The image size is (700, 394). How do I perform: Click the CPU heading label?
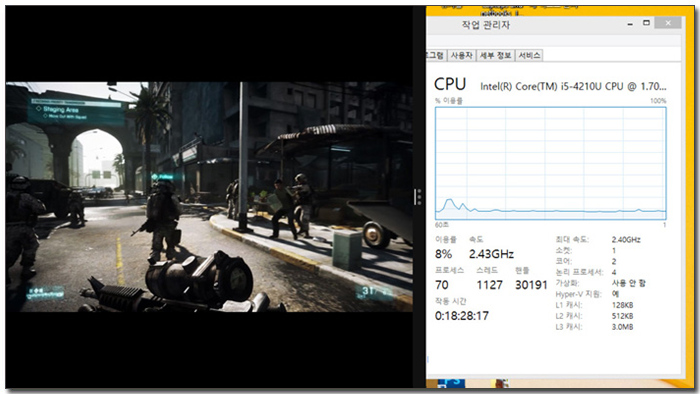point(450,84)
